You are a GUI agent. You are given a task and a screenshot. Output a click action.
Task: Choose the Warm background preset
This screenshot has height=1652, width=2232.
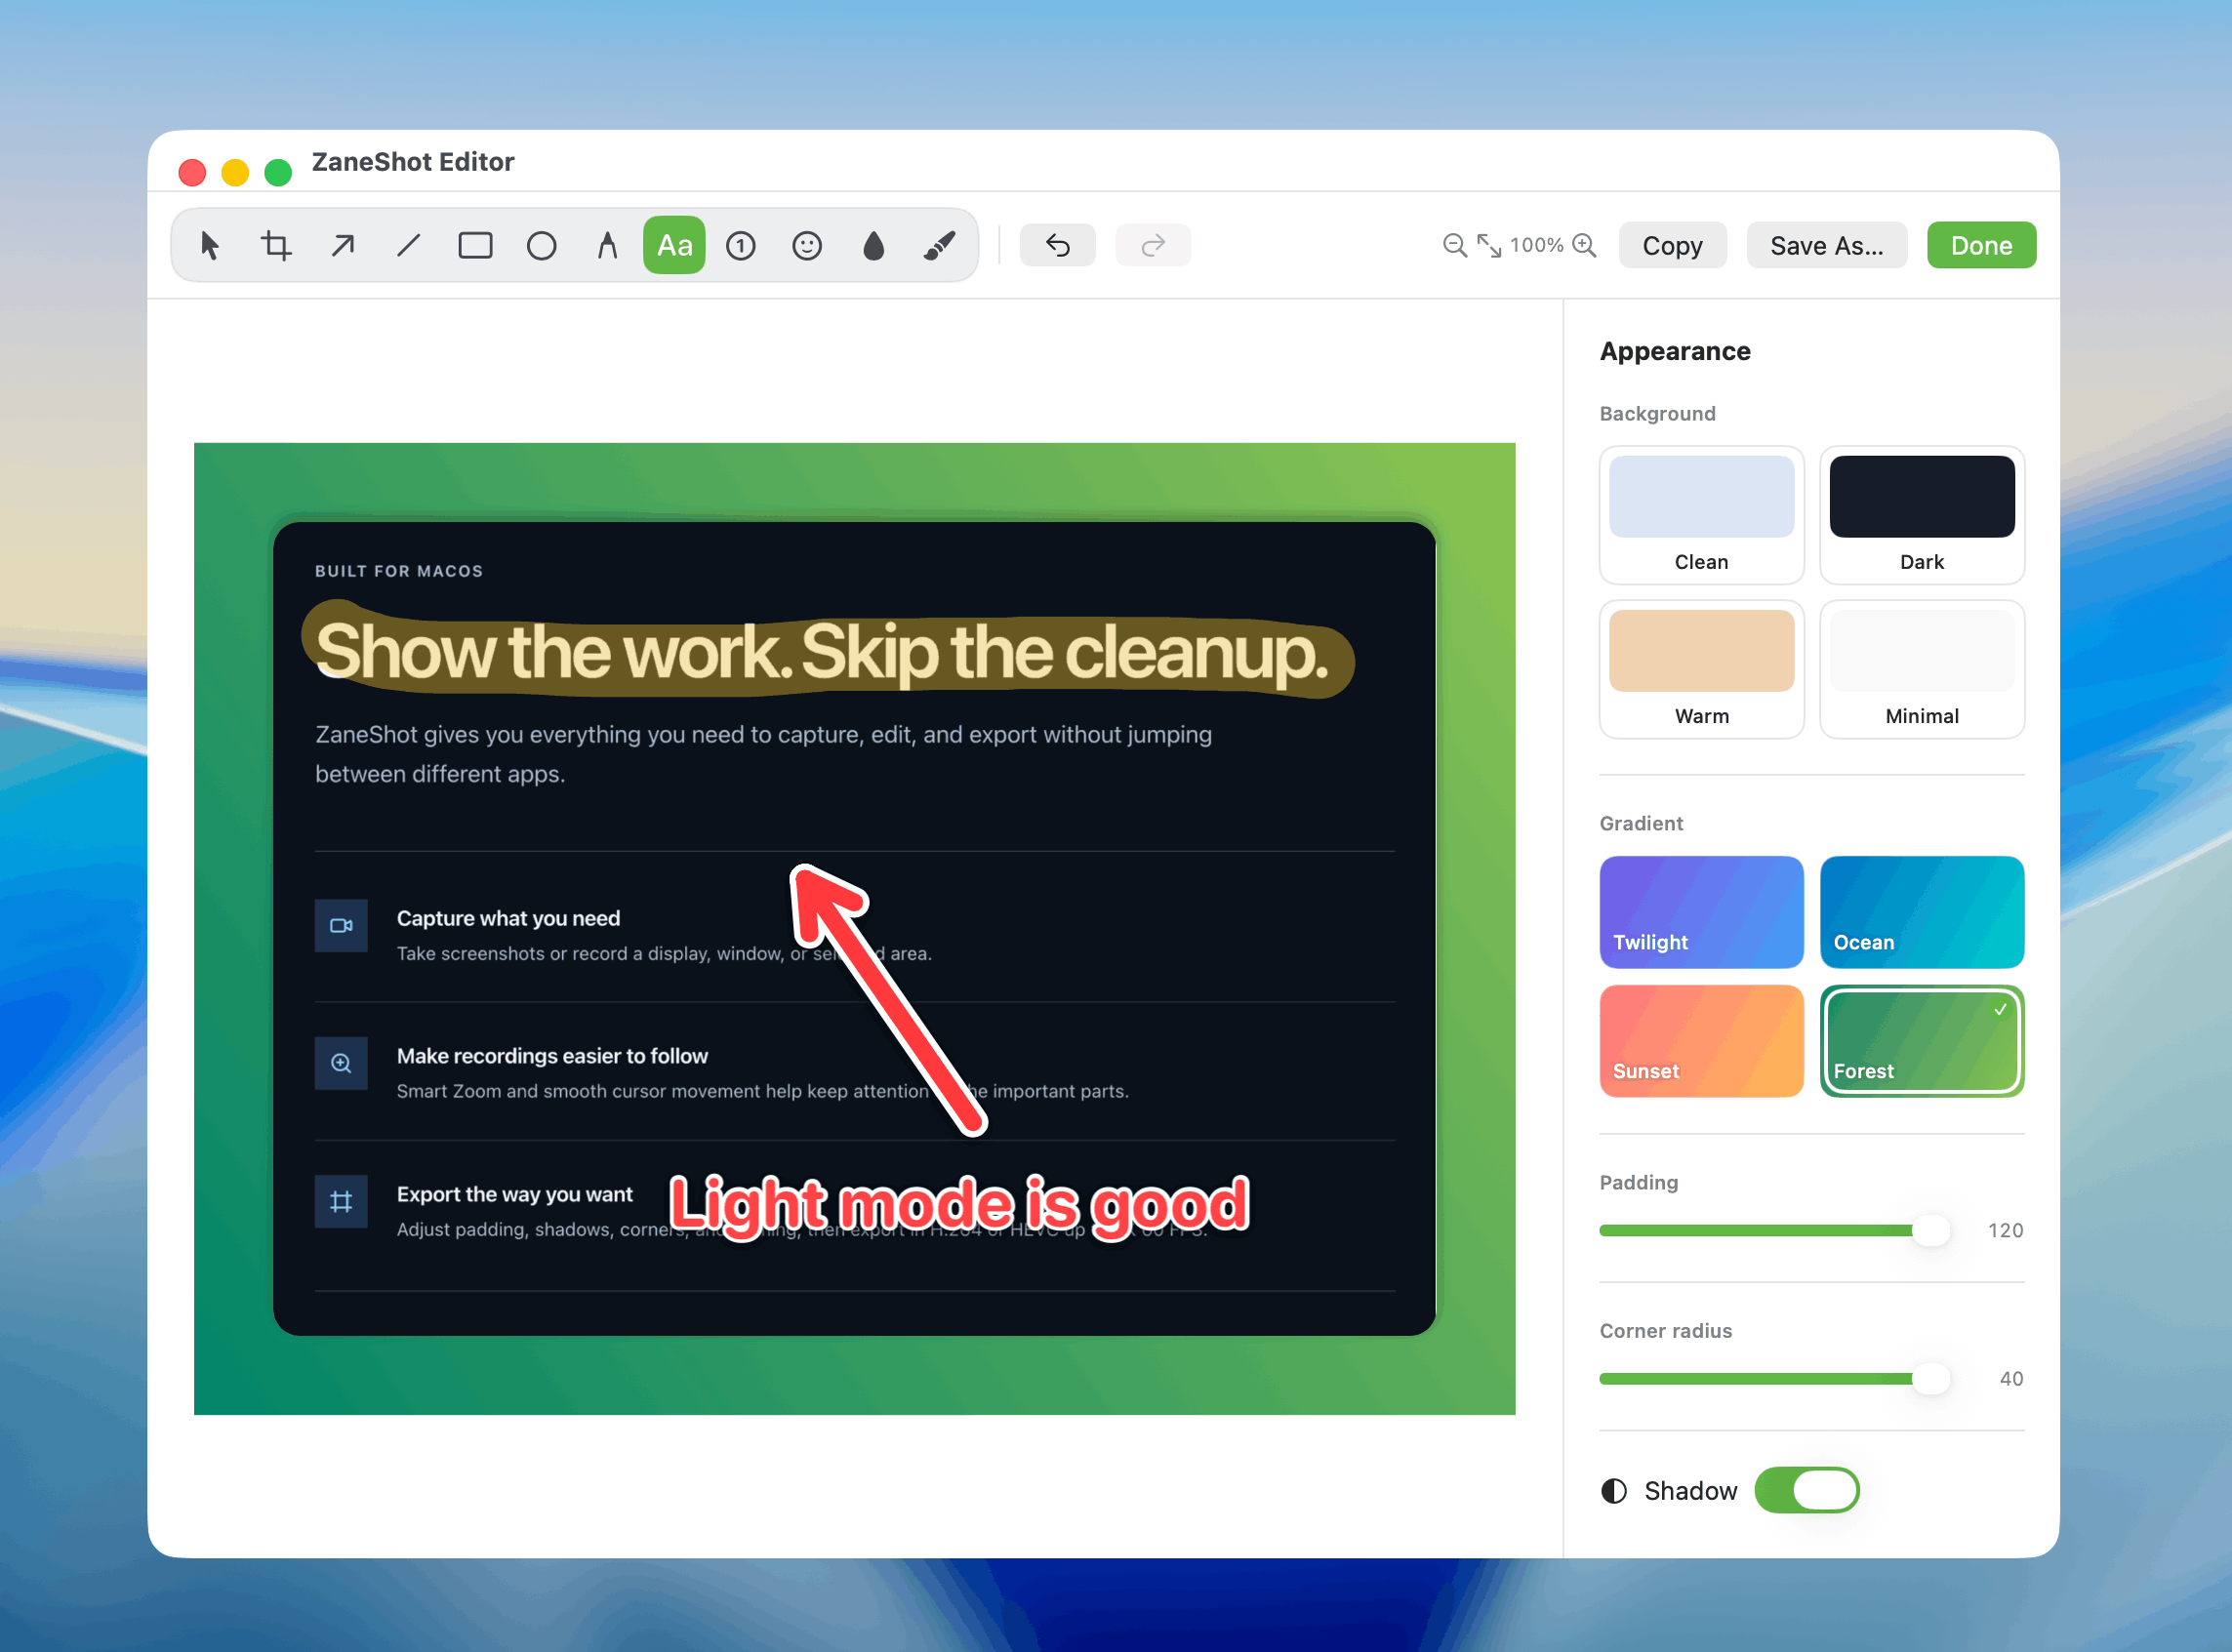1701,669
